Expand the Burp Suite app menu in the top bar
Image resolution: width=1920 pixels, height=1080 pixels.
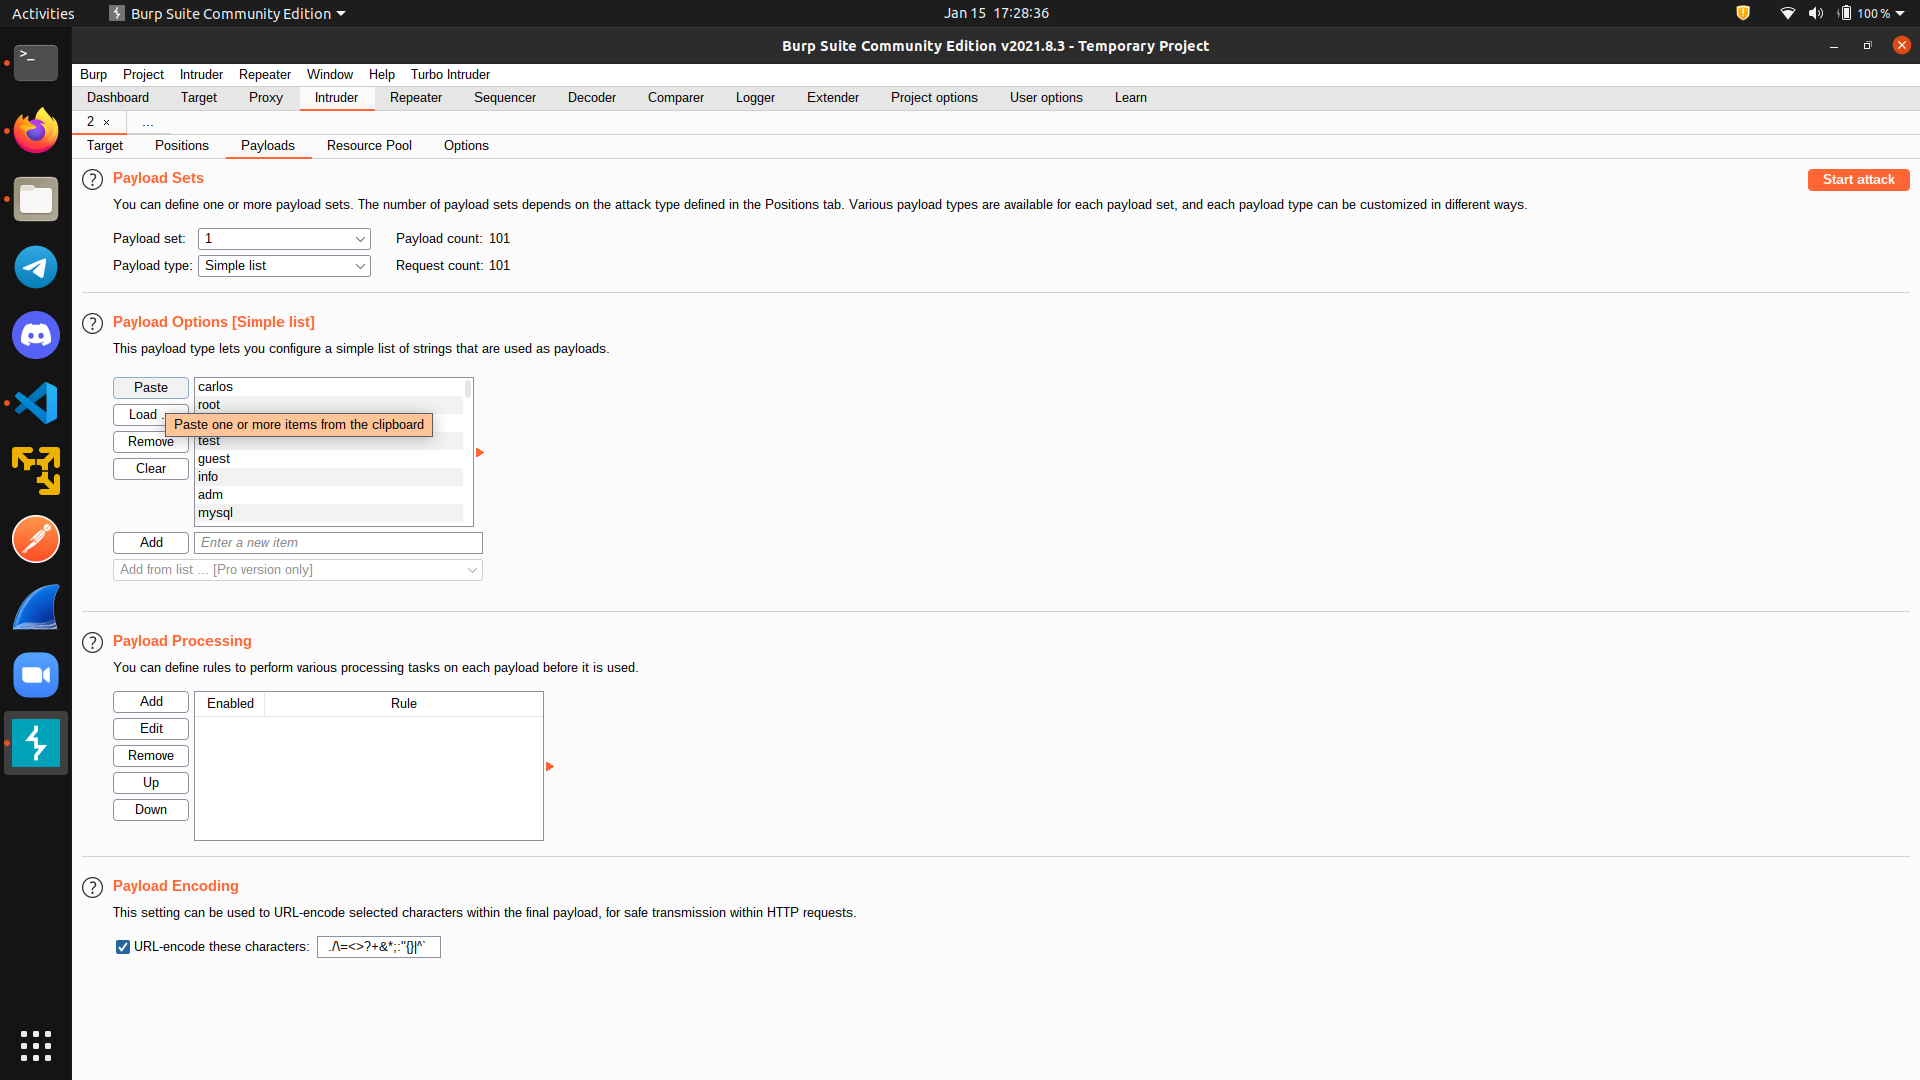pos(228,13)
